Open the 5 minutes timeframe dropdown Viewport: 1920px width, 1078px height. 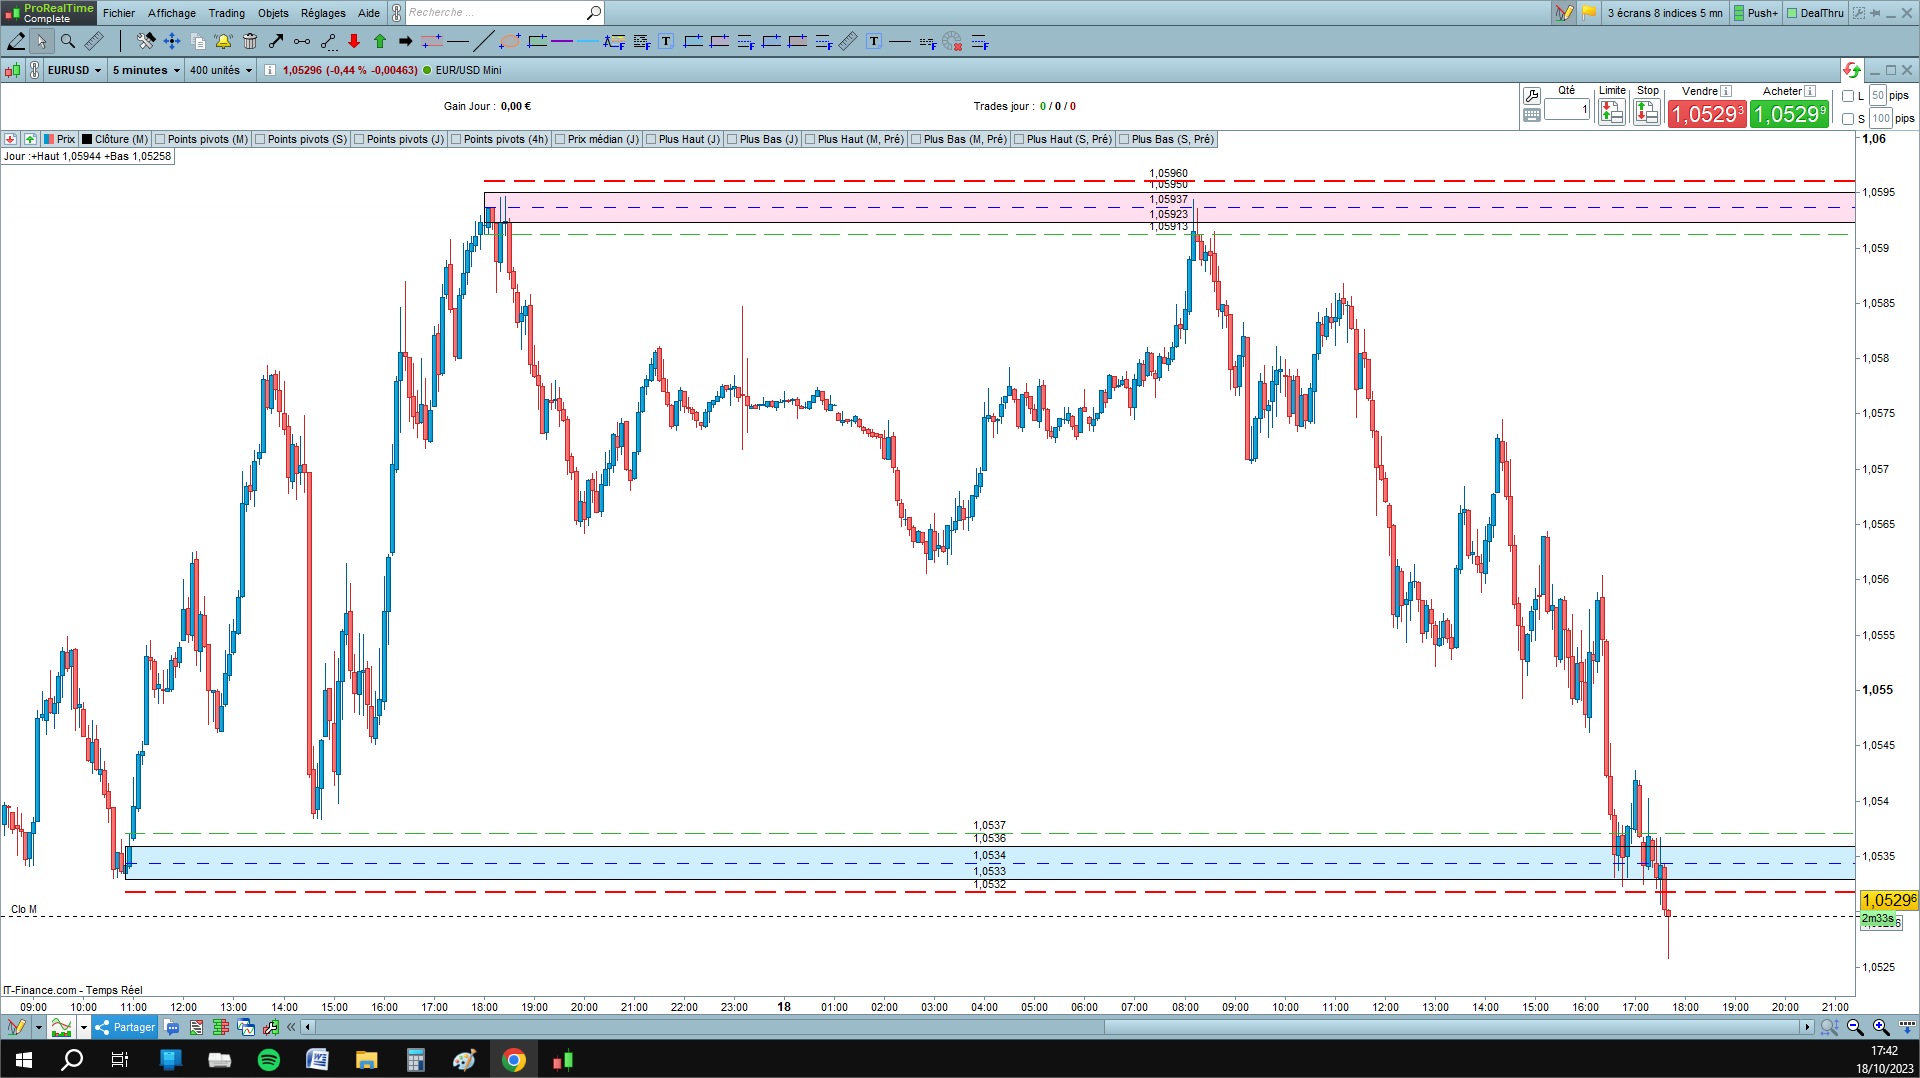[x=146, y=70]
